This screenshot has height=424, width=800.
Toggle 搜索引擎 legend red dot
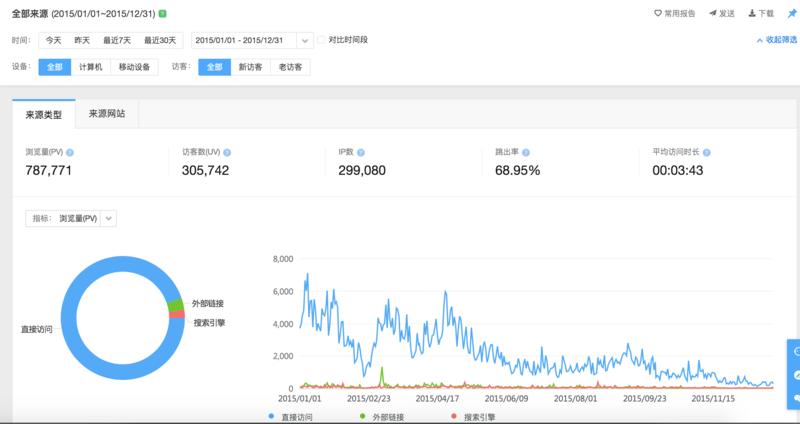click(x=454, y=416)
